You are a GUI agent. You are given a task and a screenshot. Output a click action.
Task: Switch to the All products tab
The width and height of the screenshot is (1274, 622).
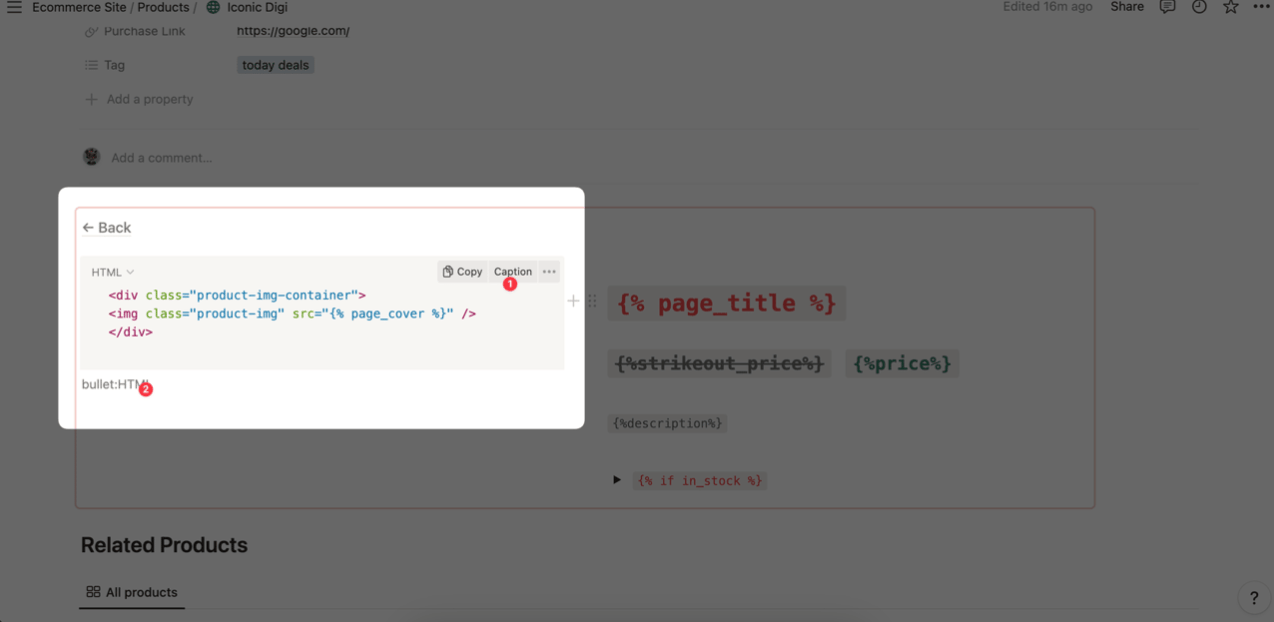pos(132,592)
